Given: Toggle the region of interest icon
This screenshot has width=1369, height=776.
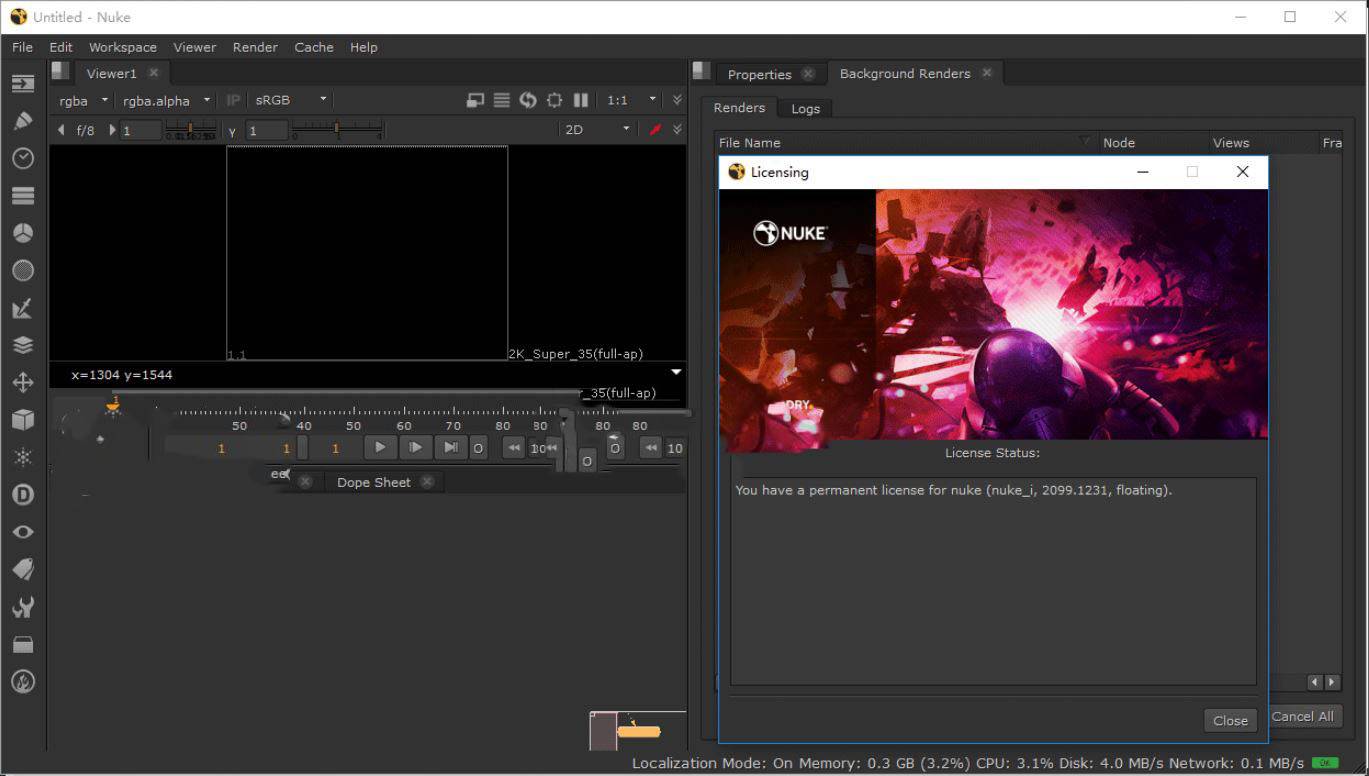Looking at the screenshot, I should (554, 100).
